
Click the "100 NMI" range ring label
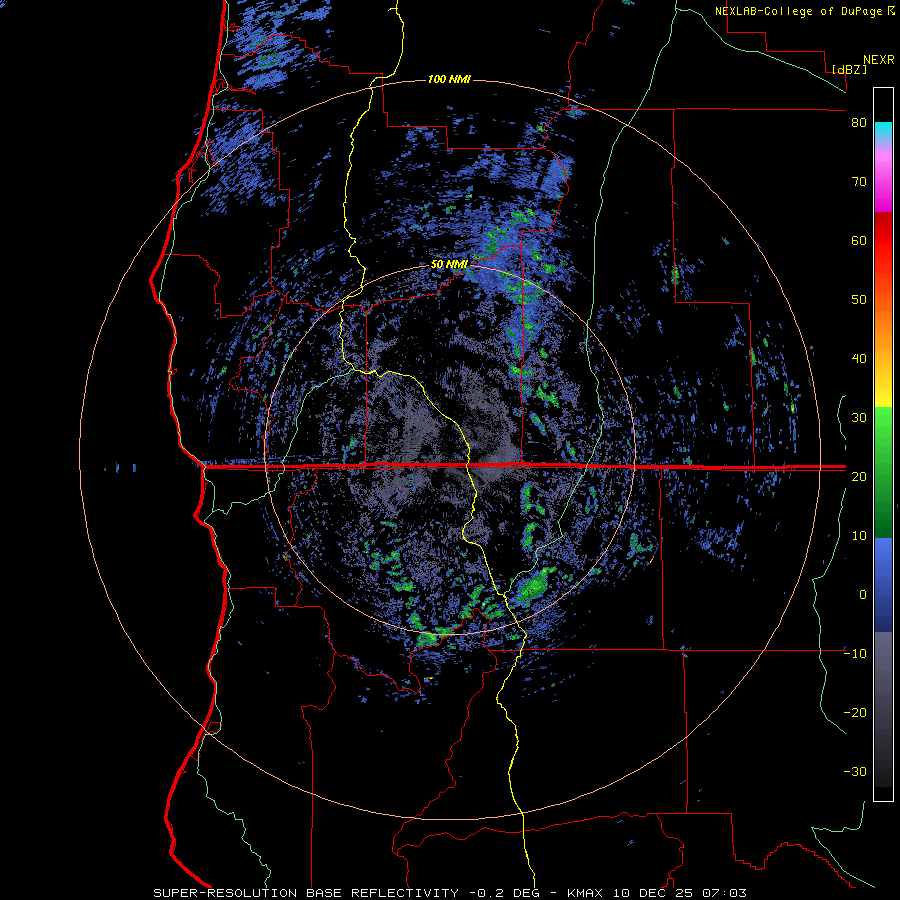click(449, 79)
